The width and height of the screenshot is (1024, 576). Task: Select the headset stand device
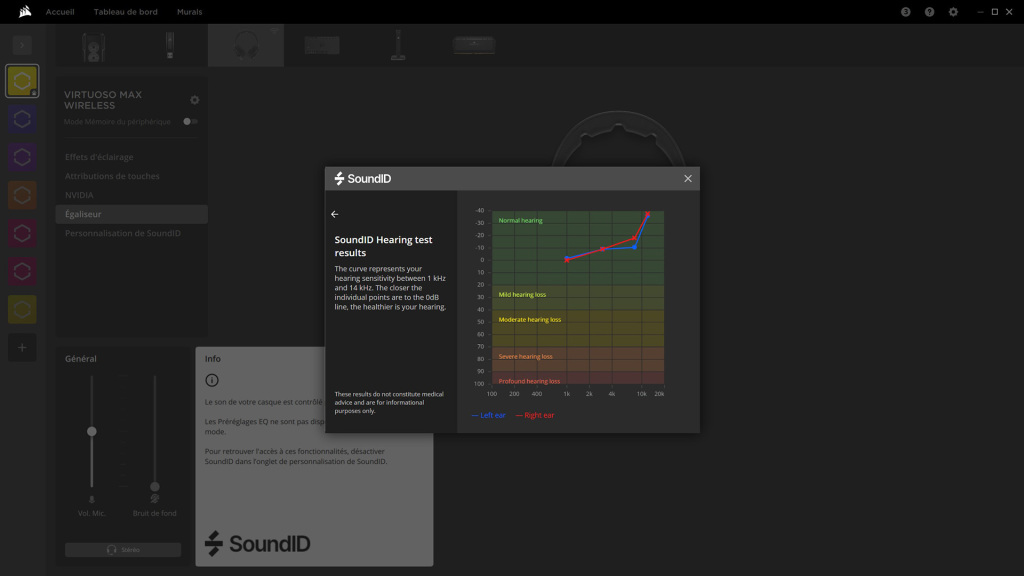tap(398, 45)
